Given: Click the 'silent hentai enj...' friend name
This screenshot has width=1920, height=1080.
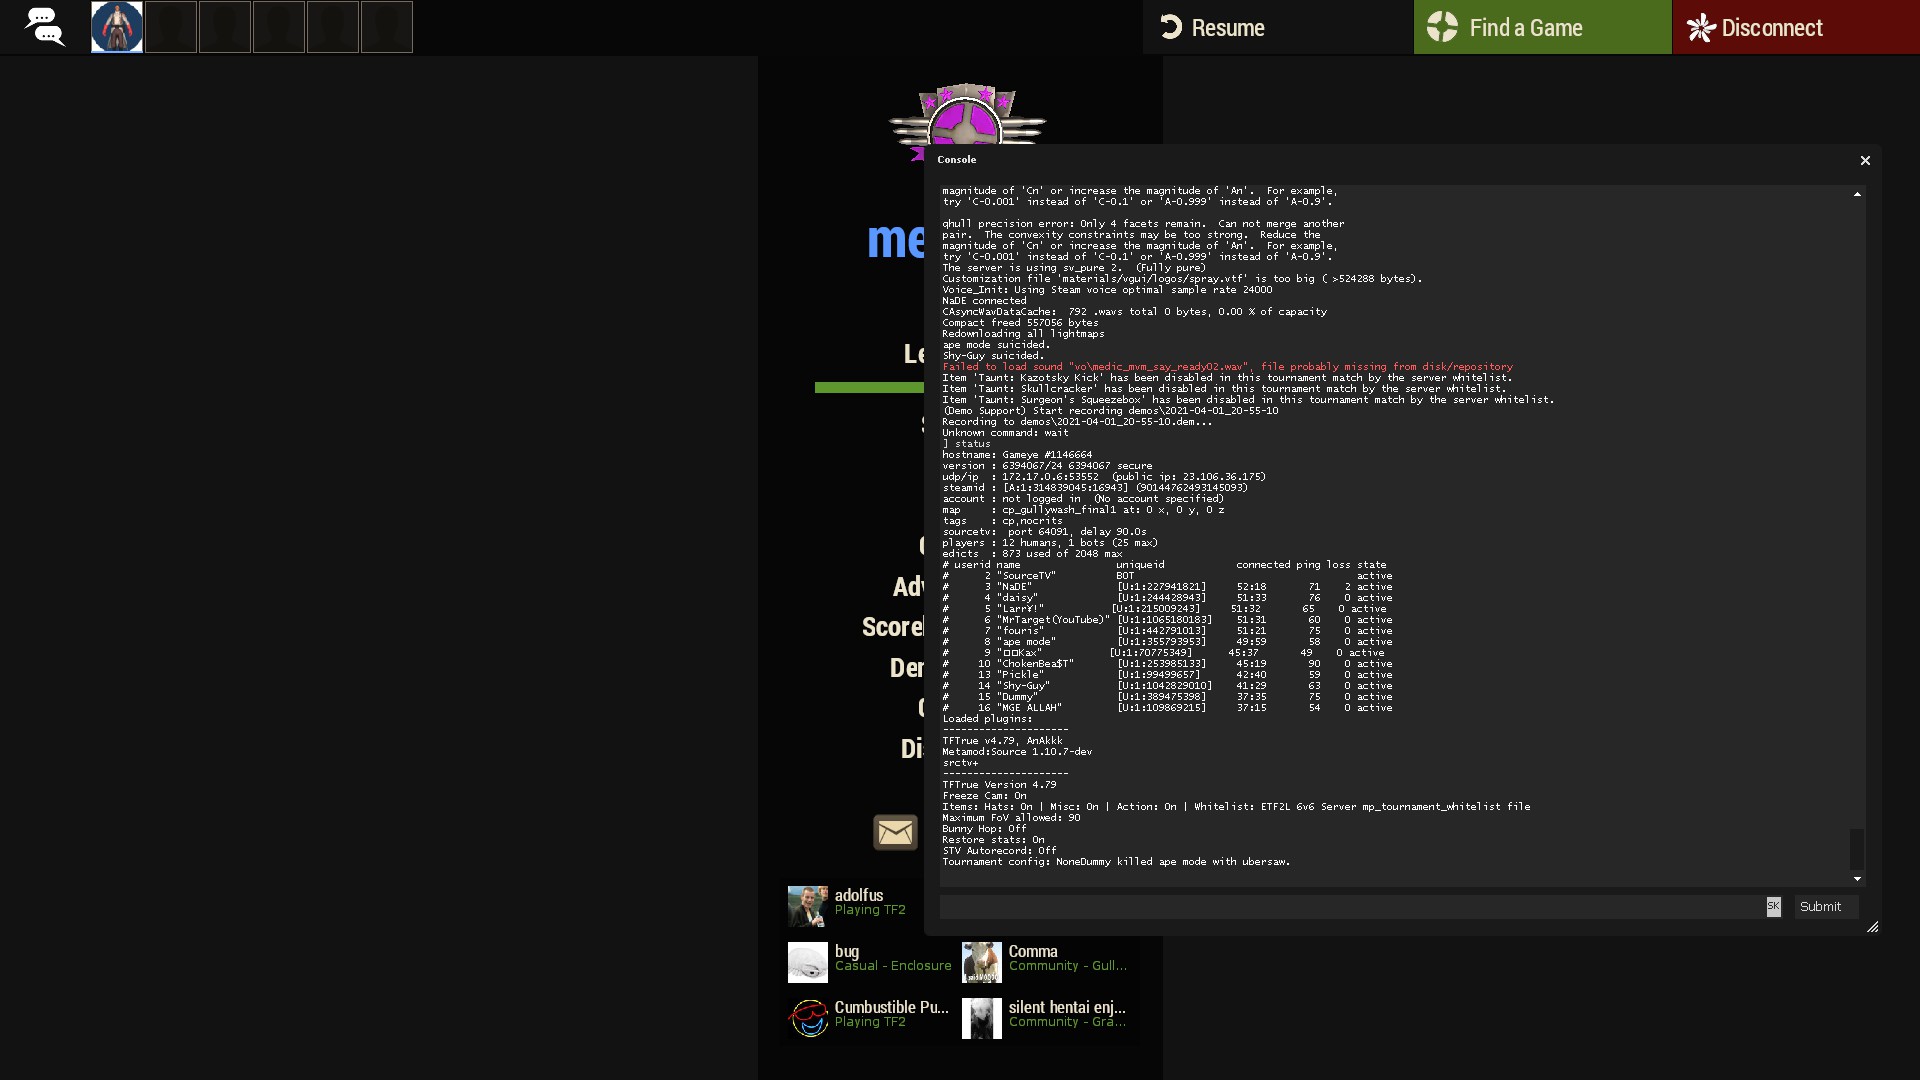Looking at the screenshot, I should click(x=1067, y=1007).
